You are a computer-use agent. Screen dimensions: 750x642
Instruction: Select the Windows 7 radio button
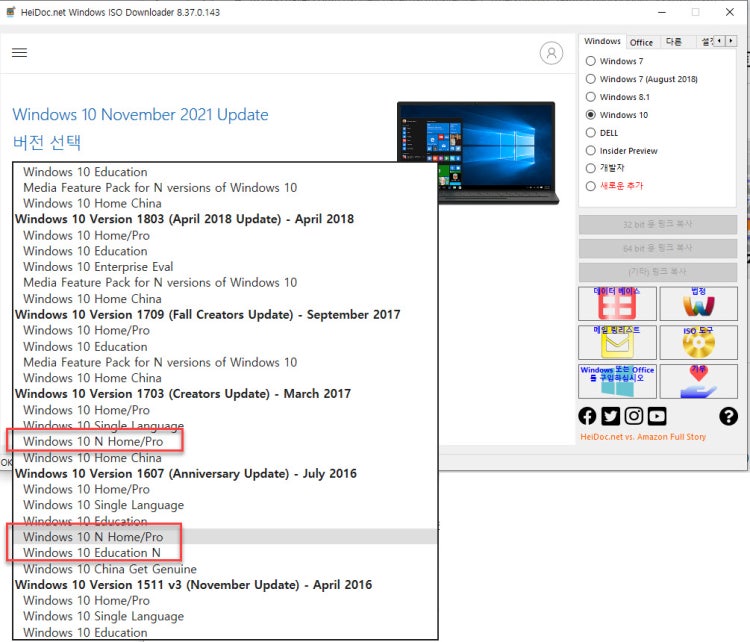coord(591,61)
